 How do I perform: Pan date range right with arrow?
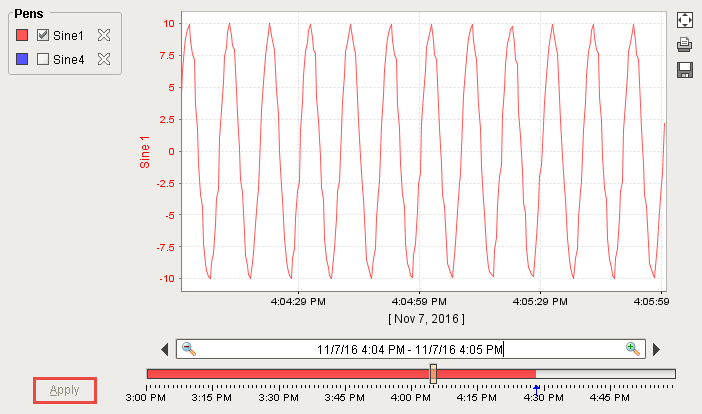pyautogui.click(x=656, y=349)
